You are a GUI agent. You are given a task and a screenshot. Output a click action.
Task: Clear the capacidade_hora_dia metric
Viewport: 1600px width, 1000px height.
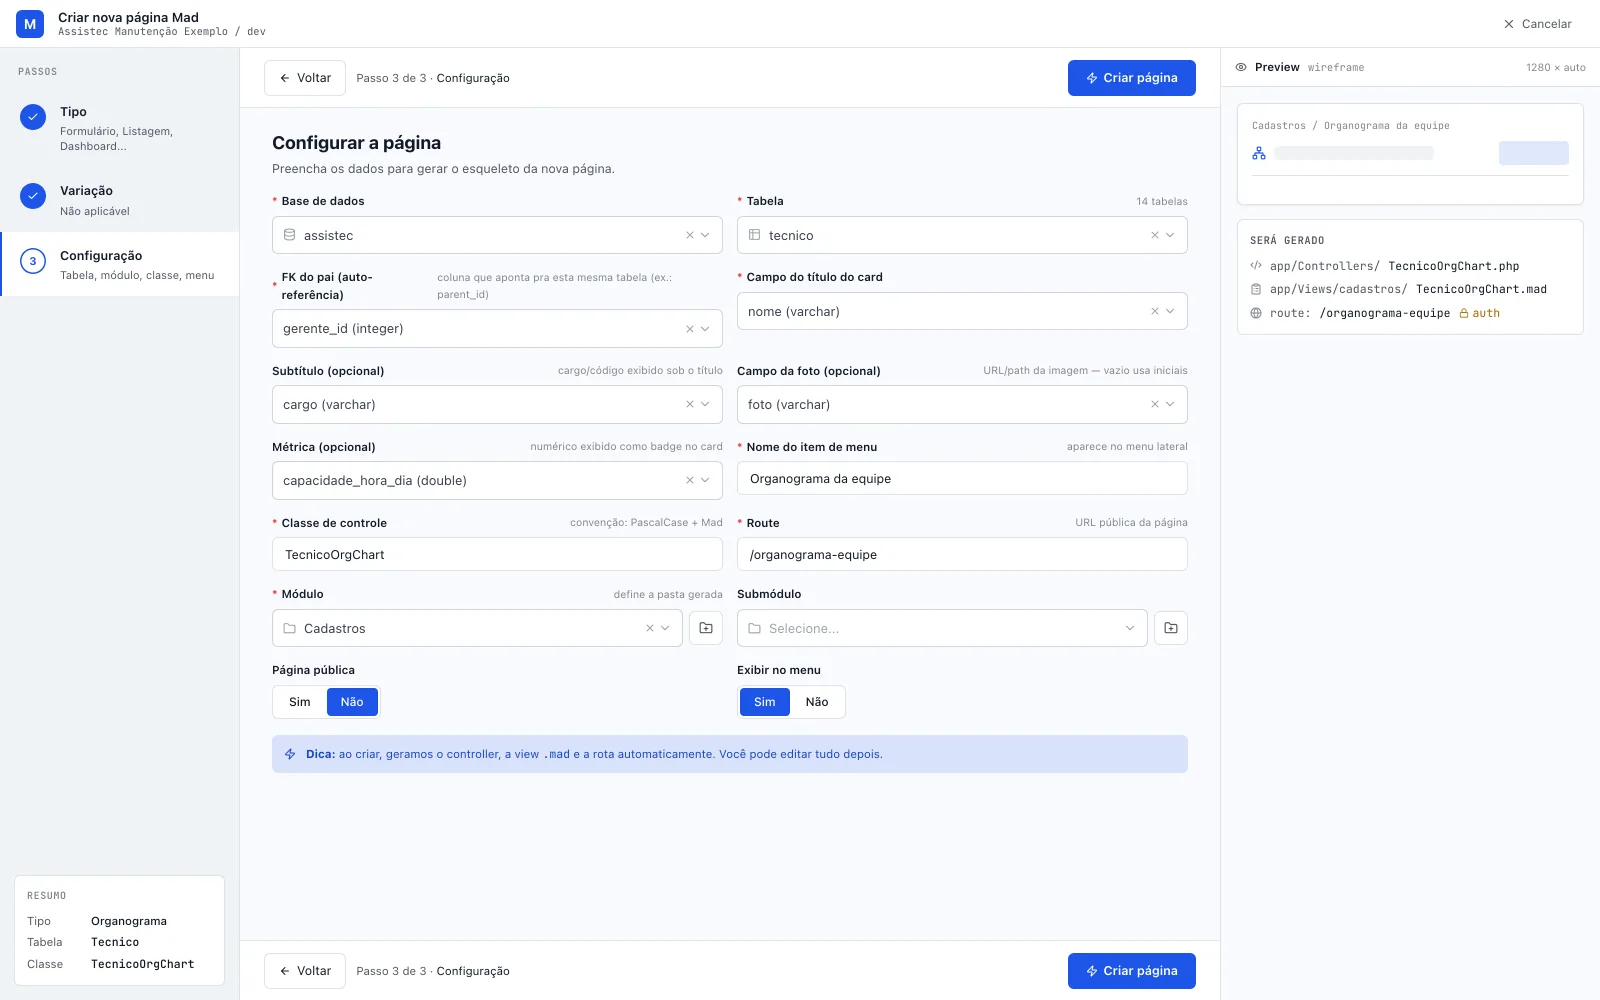[x=690, y=481]
